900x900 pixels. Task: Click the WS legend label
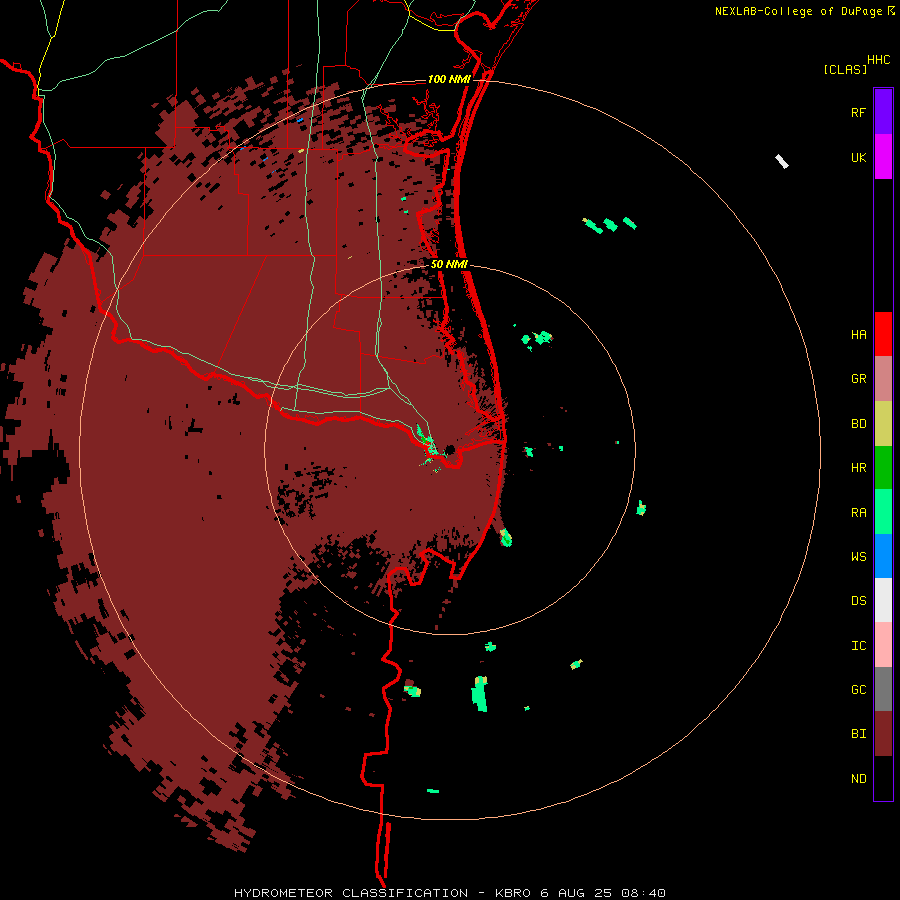click(x=858, y=557)
